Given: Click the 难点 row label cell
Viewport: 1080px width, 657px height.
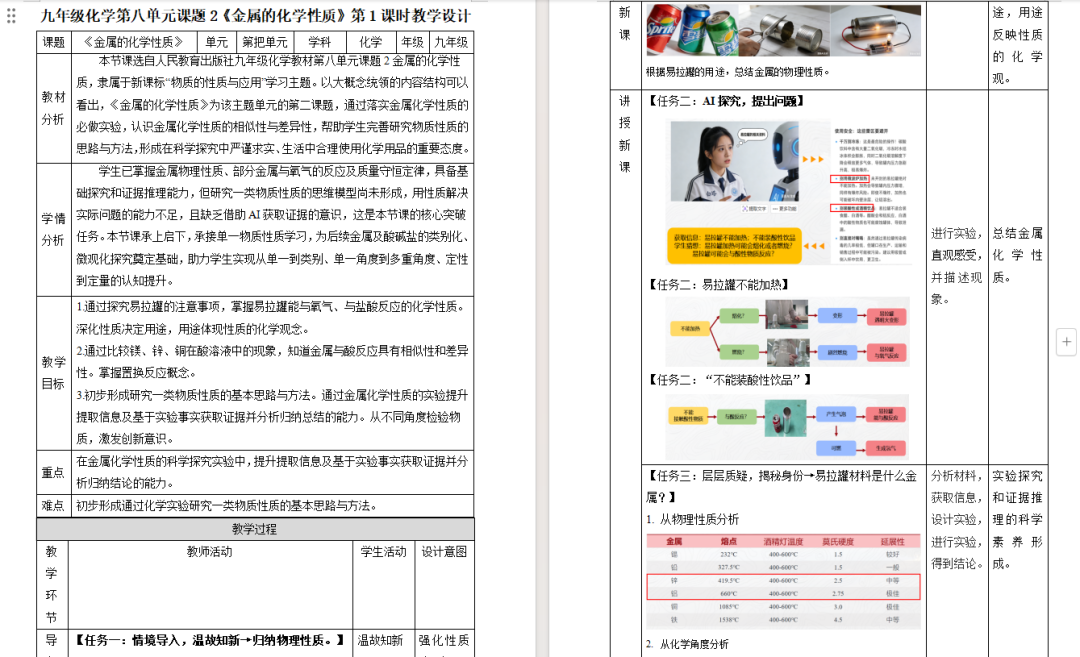Looking at the screenshot, I should [x=53, y=506].
